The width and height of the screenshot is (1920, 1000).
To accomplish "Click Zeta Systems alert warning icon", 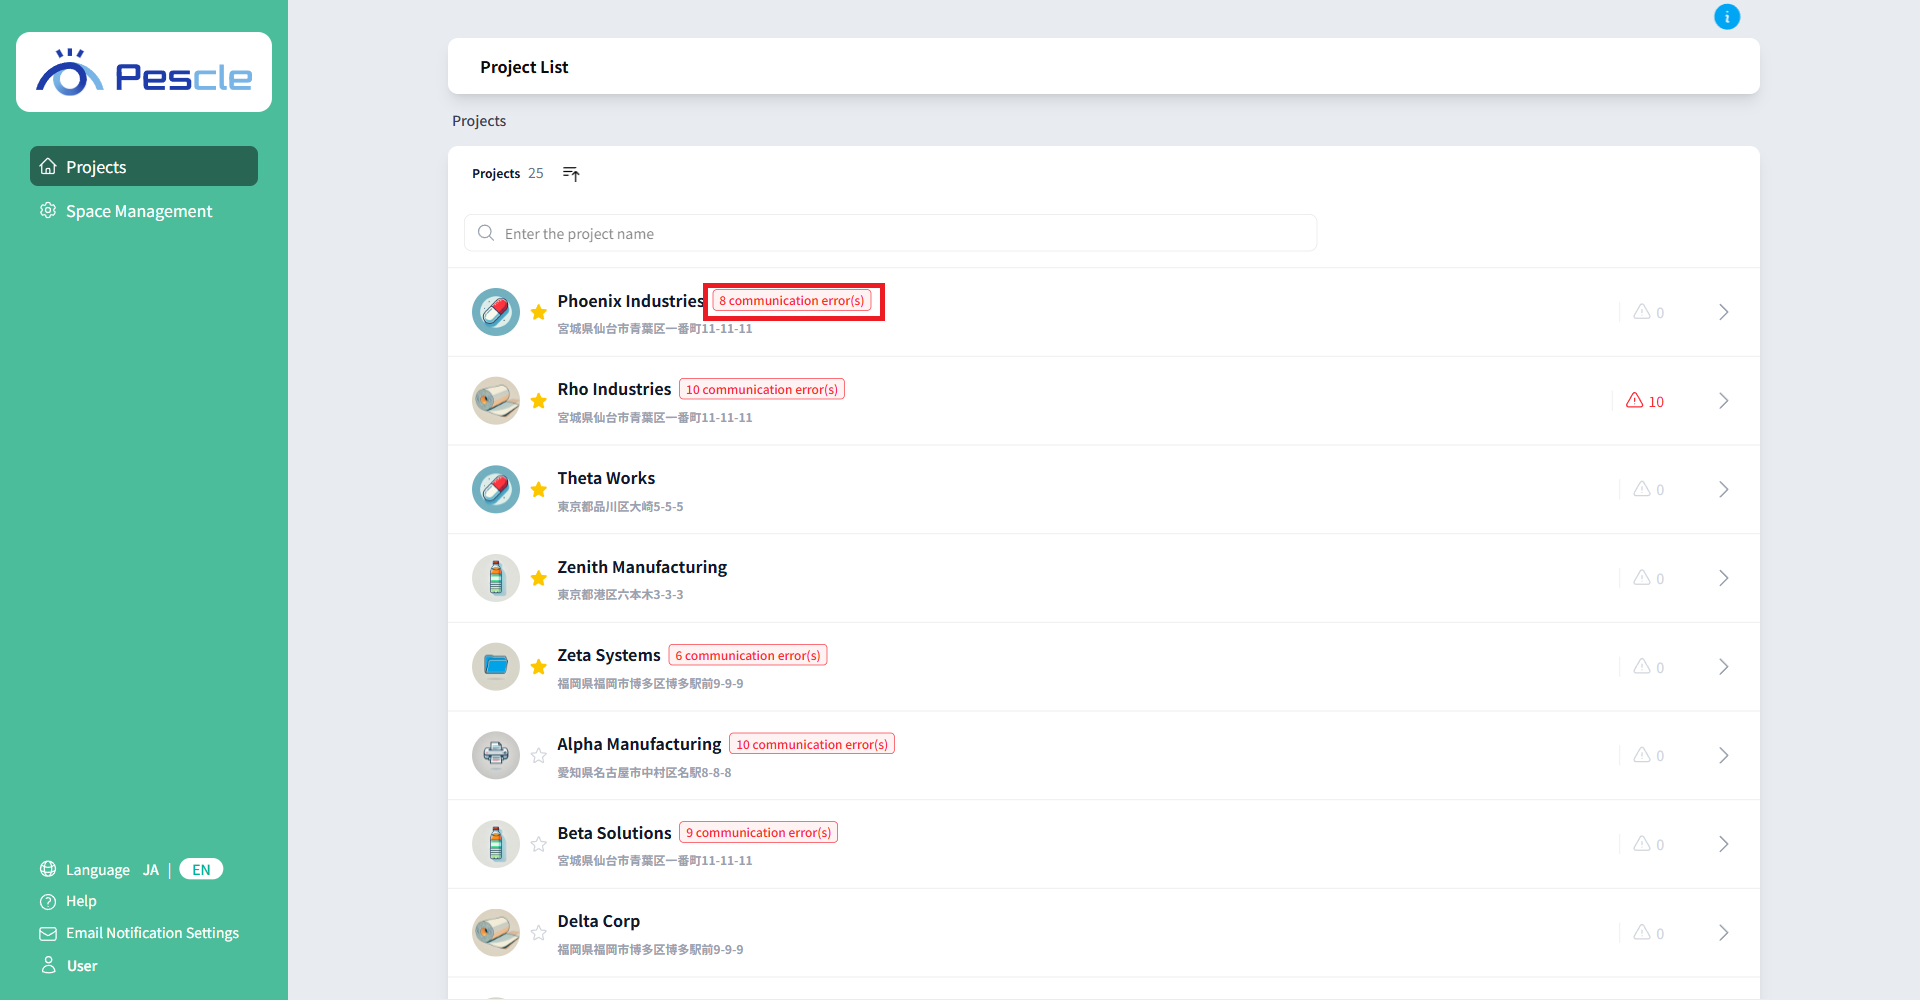I will pos(1642,666).
